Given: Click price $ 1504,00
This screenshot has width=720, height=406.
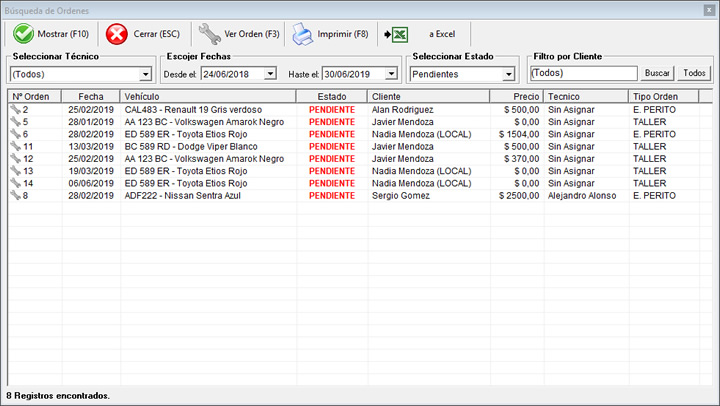Looking at the screenshot, I should (519, 134).
